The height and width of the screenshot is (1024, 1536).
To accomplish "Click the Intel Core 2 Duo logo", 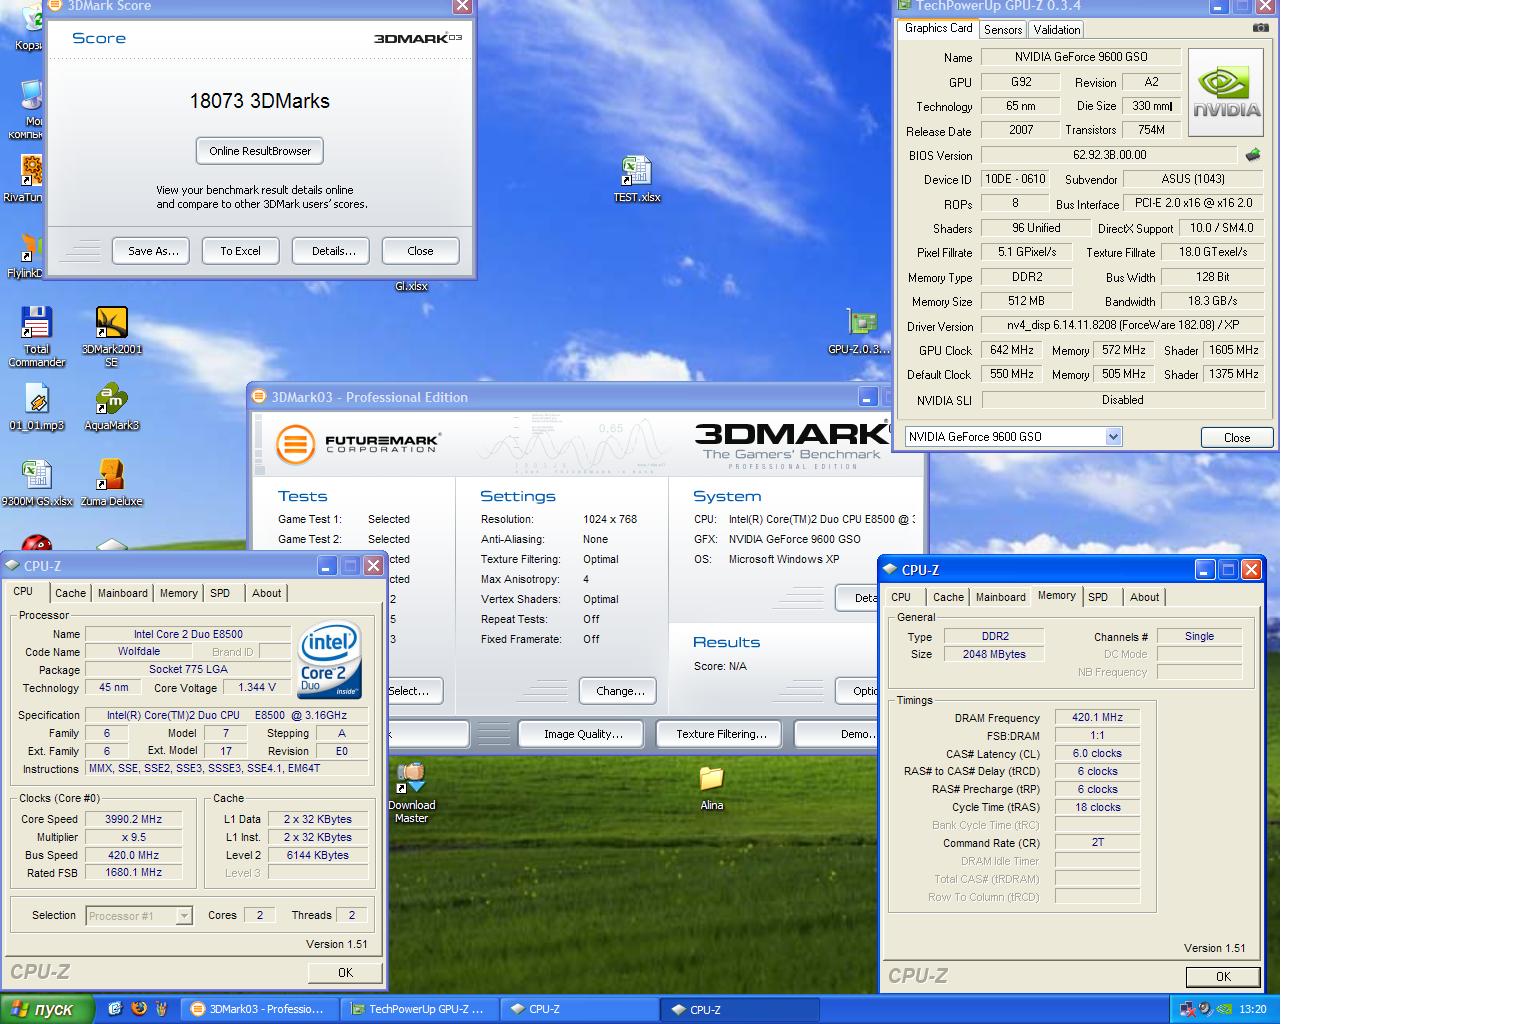I will [329, 659].
